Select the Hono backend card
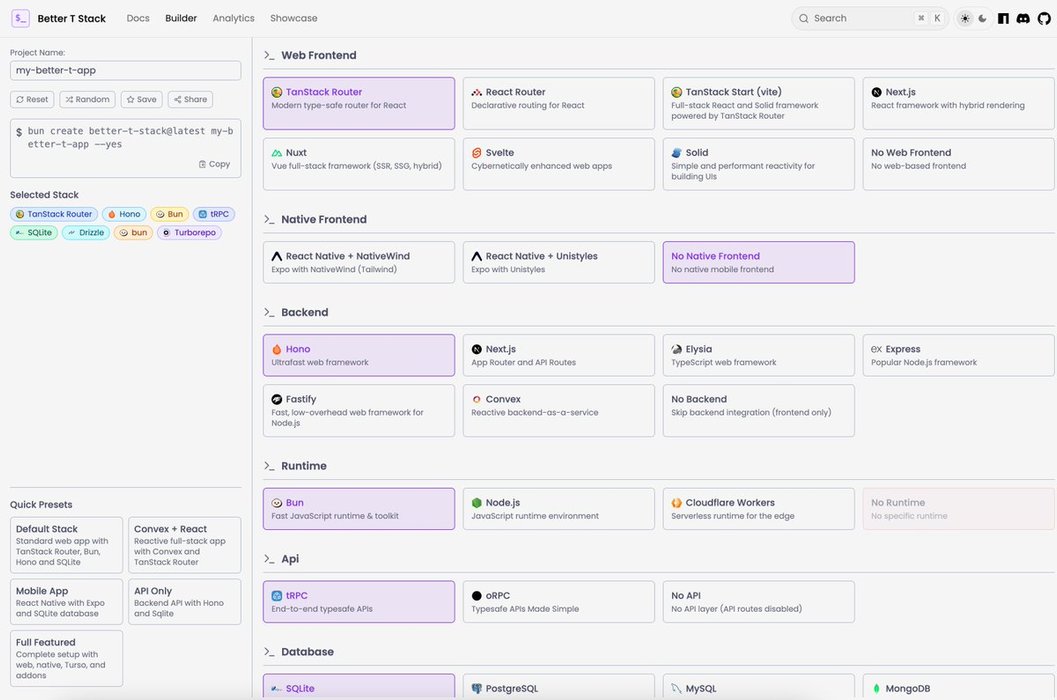 [x=359, y=355]
